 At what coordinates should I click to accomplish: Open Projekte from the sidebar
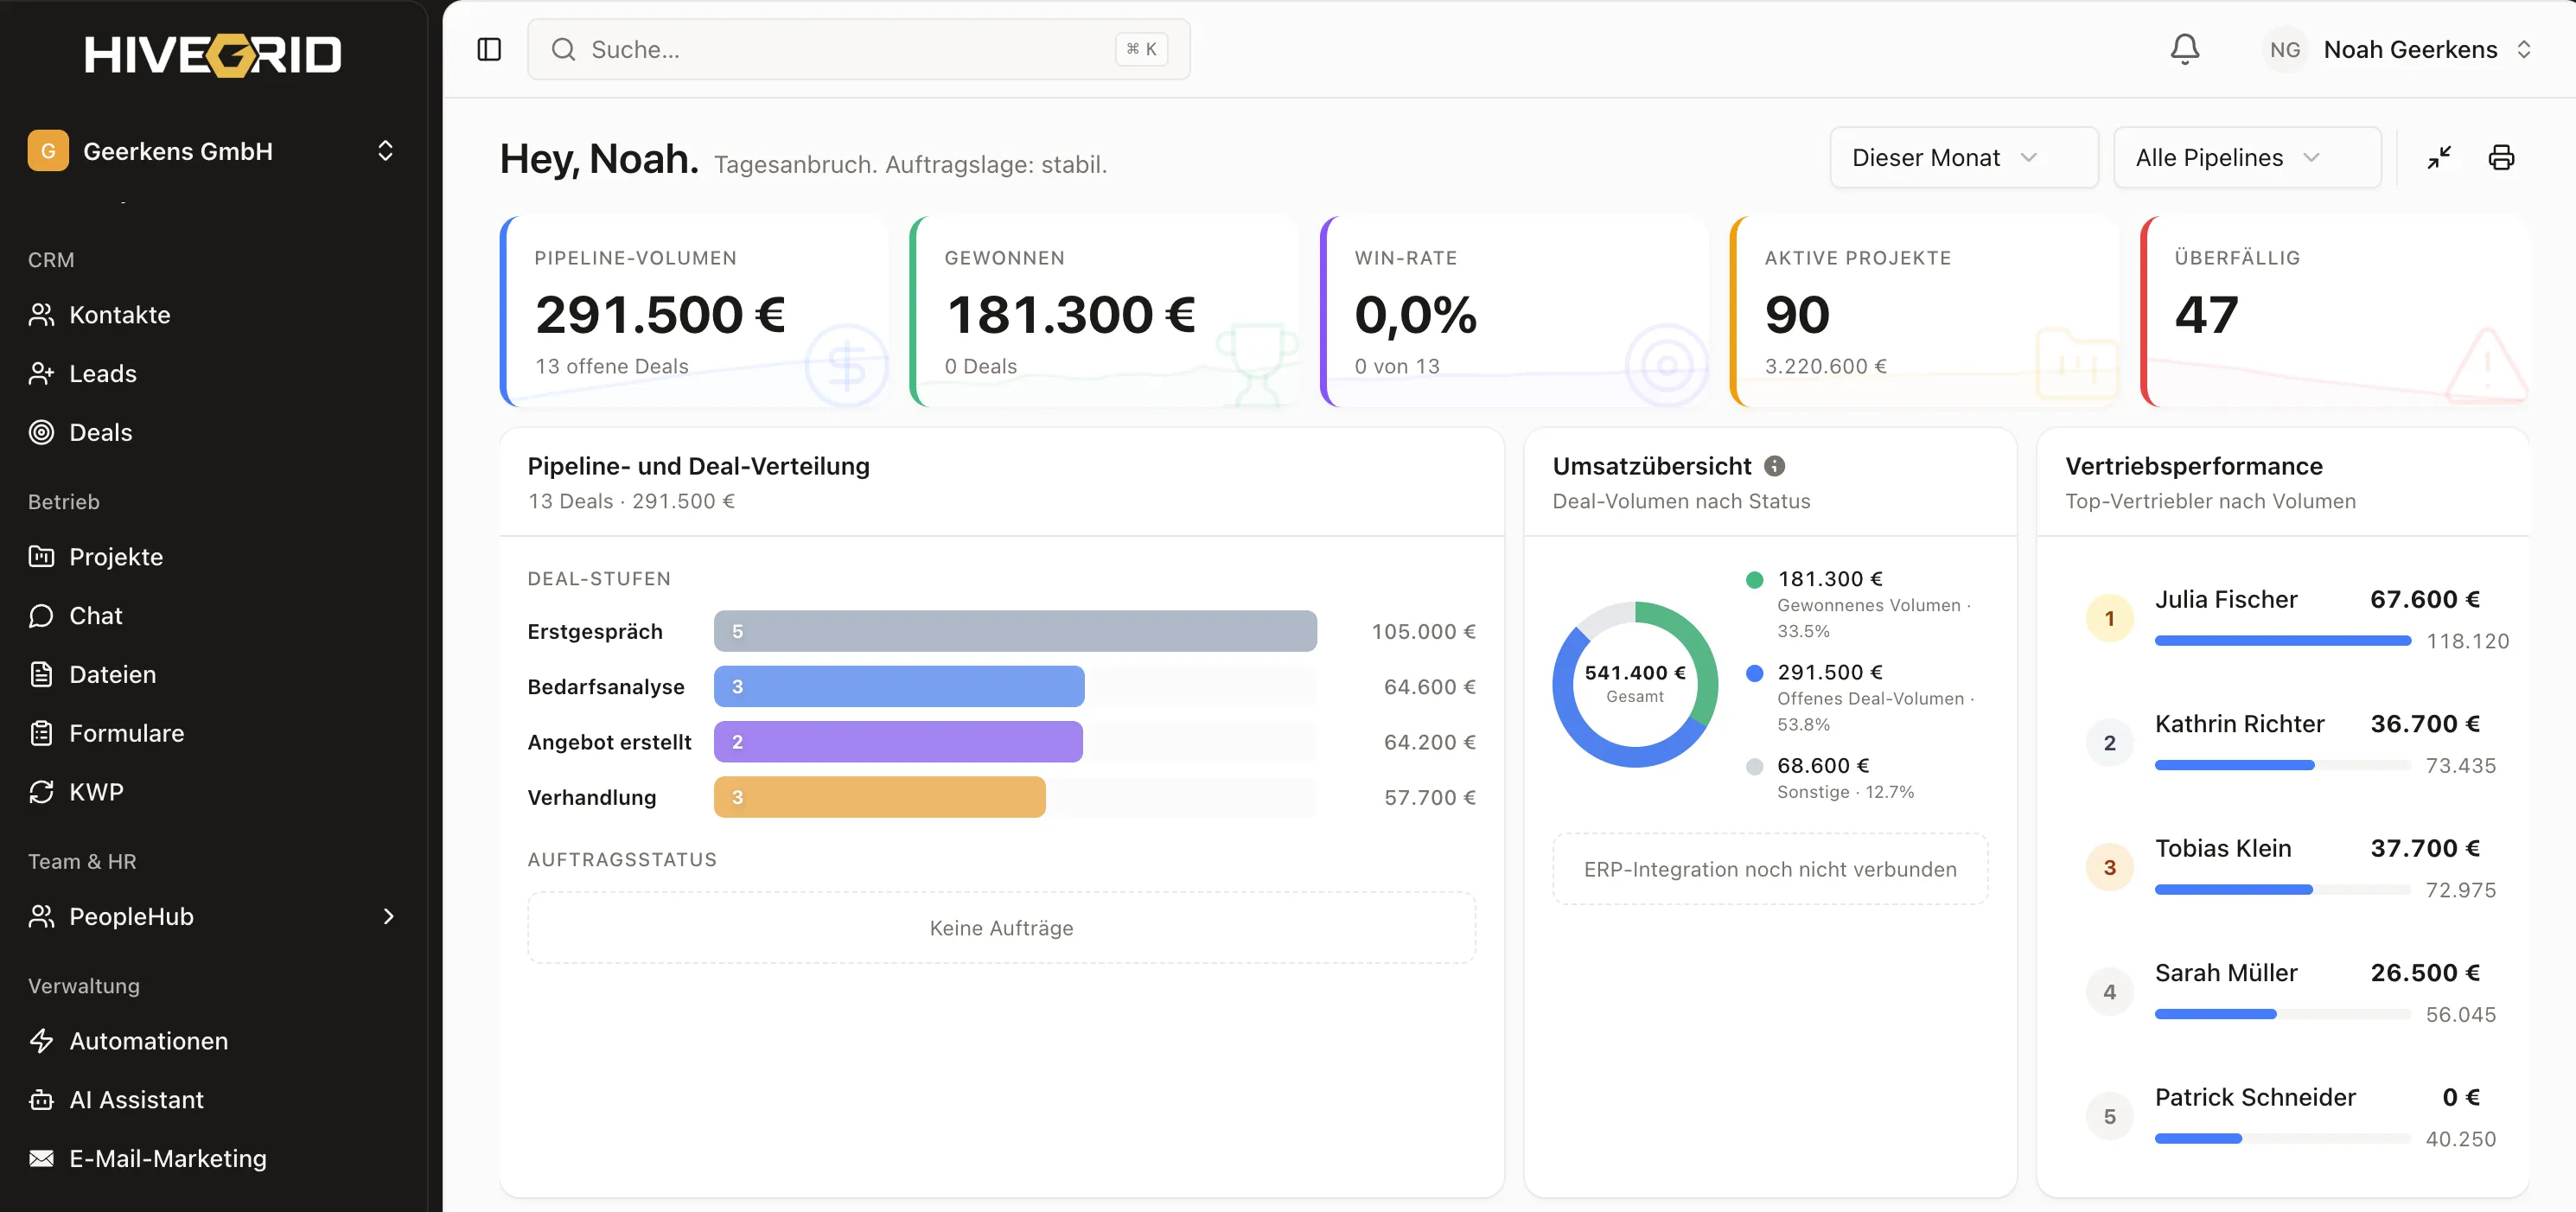(x=213, y=557)
